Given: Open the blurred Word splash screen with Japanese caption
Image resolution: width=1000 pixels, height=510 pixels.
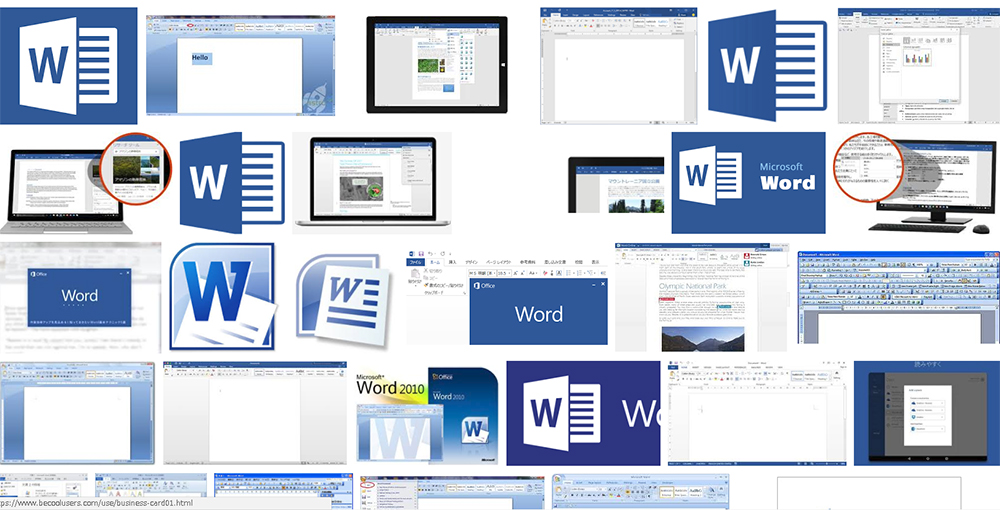Looking at the screenshot, I should coord(80,297).
